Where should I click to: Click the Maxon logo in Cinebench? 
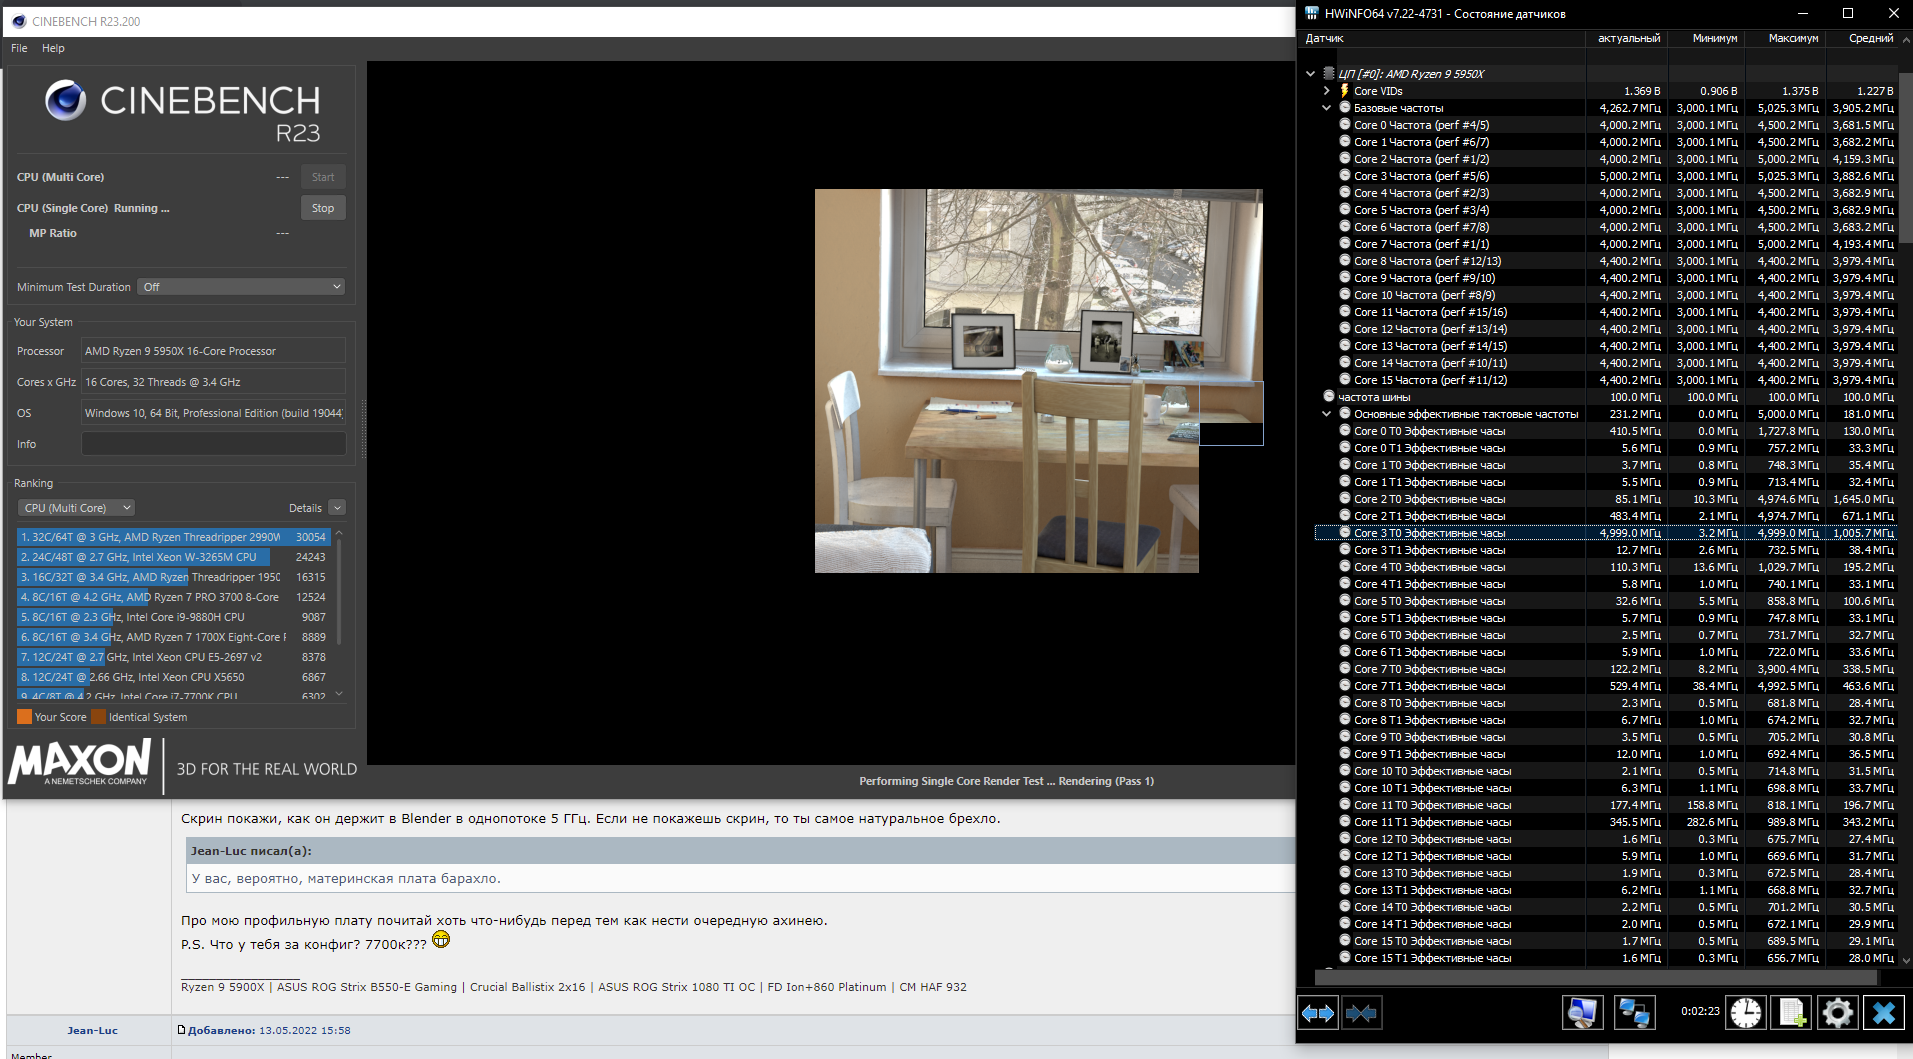click(80, 762)
